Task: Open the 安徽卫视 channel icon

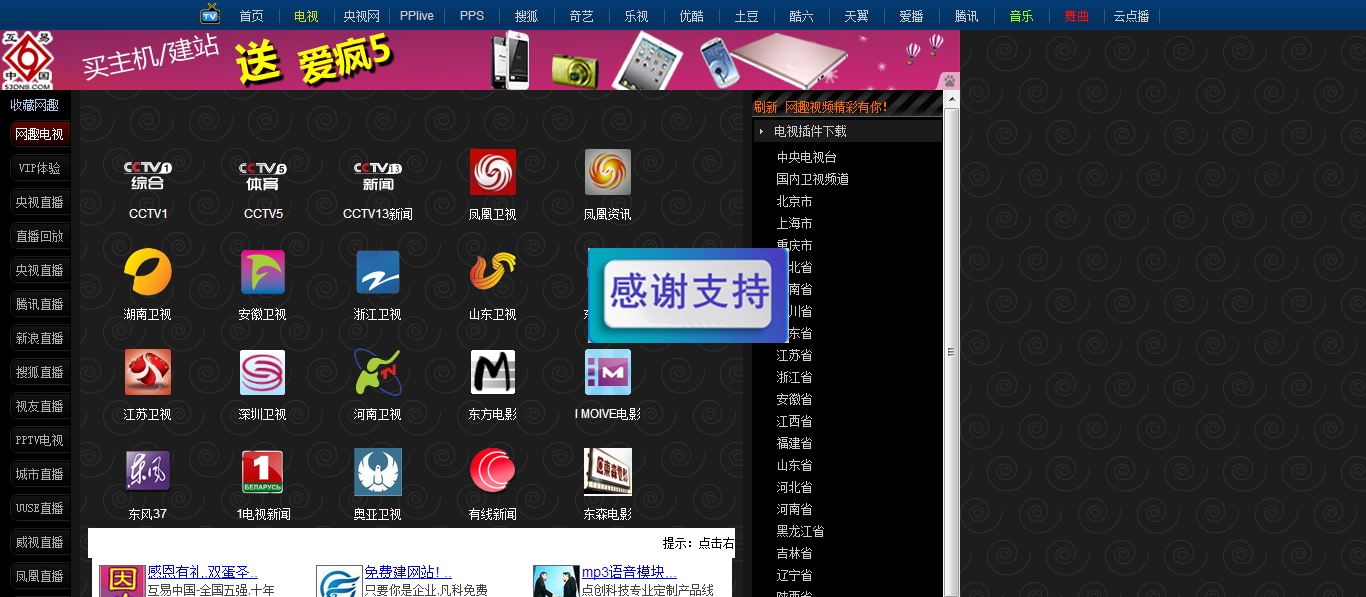Action: click(263, 272)
